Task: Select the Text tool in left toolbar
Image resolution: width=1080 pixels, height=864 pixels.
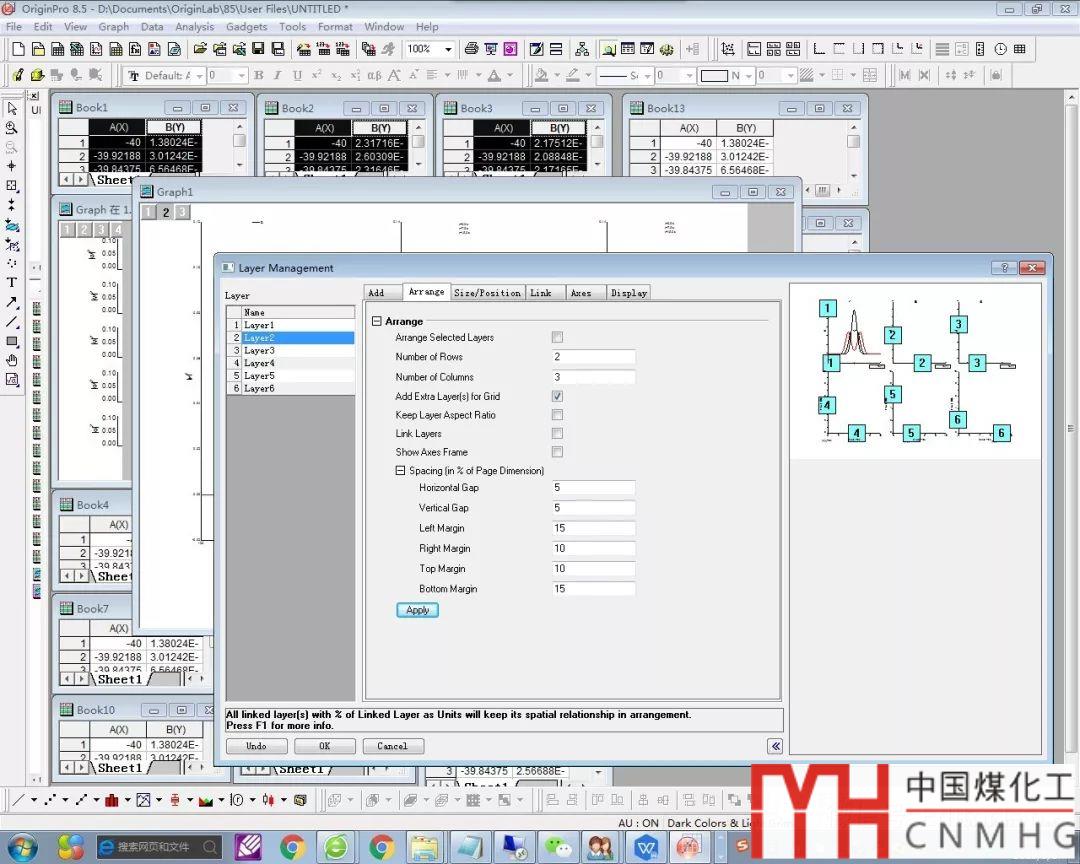Action: coord(12,283)
